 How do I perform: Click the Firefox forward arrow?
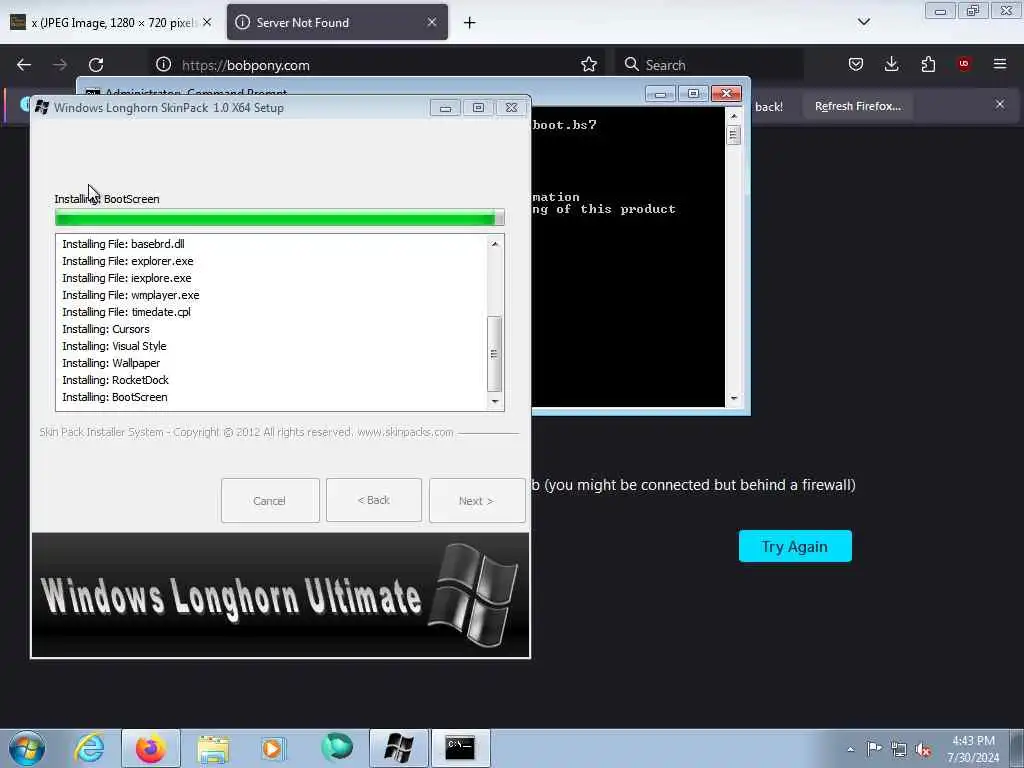click(x=60, y=65)
